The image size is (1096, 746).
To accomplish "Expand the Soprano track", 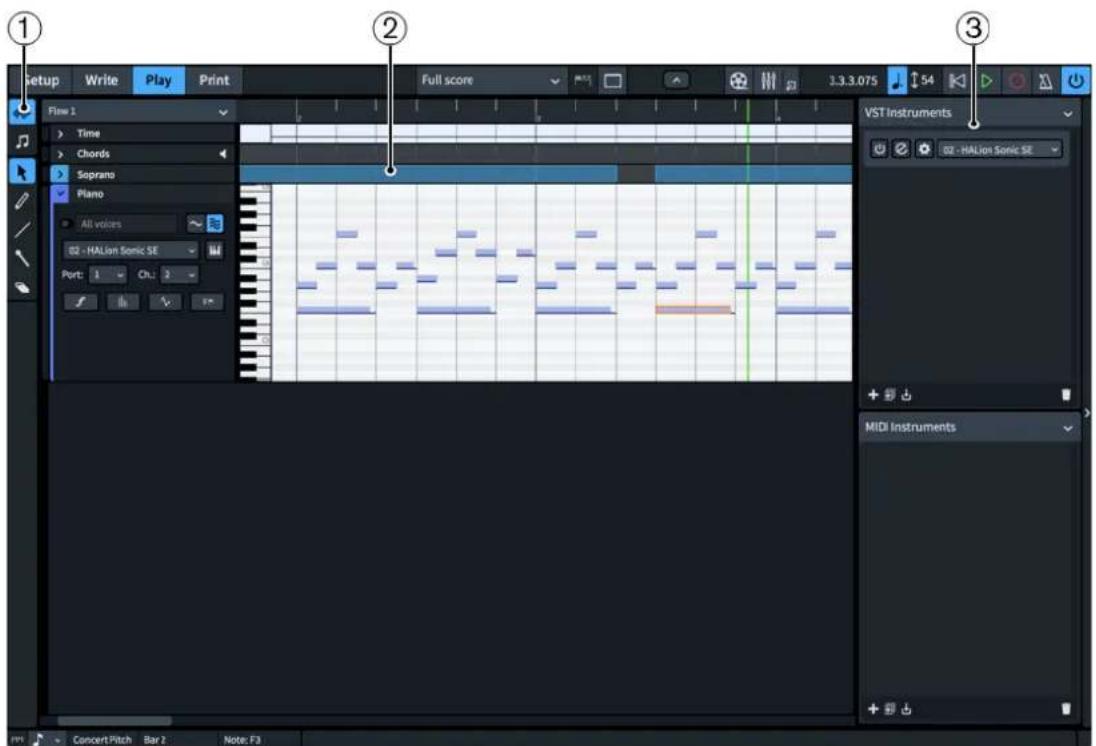I will (x=60, y=174).
